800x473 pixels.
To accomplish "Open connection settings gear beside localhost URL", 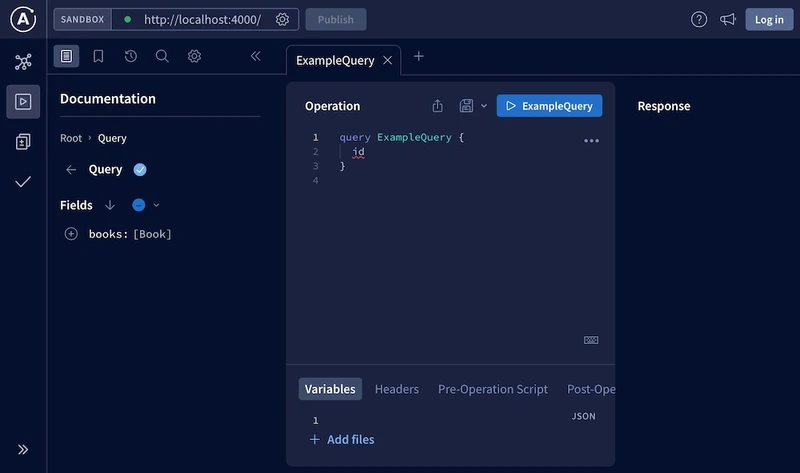I will tap(282, 20).
